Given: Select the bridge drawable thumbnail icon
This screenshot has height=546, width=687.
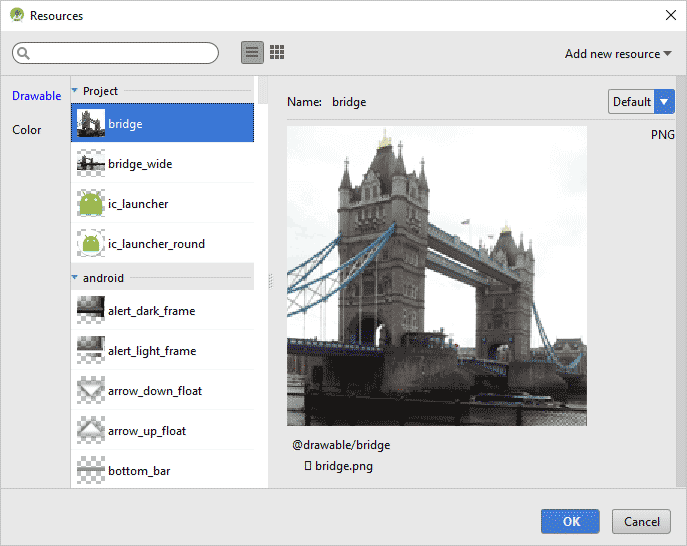Looking at the screenshot, I should pyautogui.click(x=91, y=124).
